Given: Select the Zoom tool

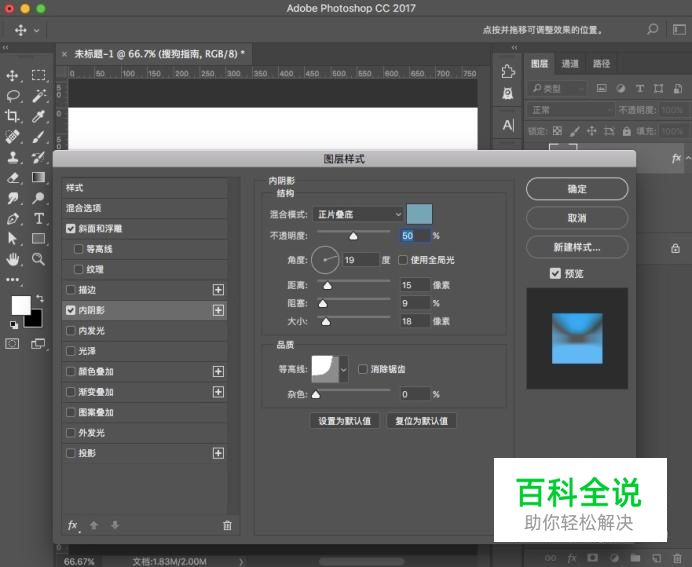Looking at the screenshot, I should point(38,259).
